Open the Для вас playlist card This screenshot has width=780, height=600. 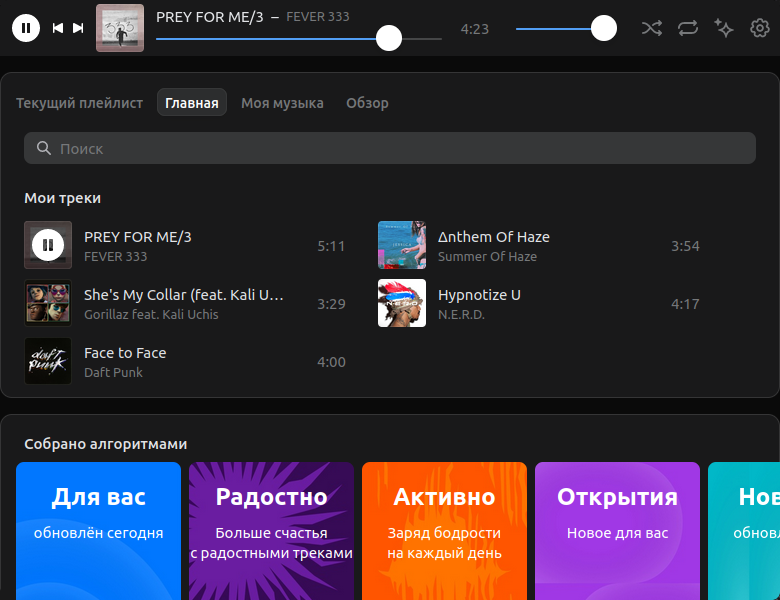(98, 531)
